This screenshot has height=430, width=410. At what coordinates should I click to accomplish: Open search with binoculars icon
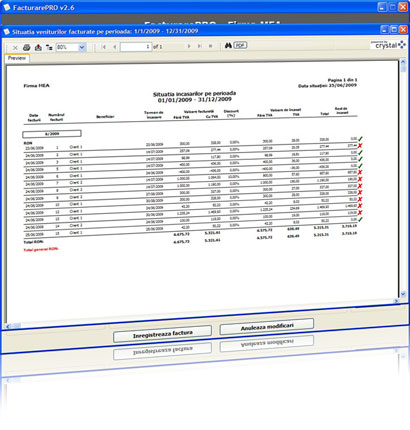pos(228,45)
